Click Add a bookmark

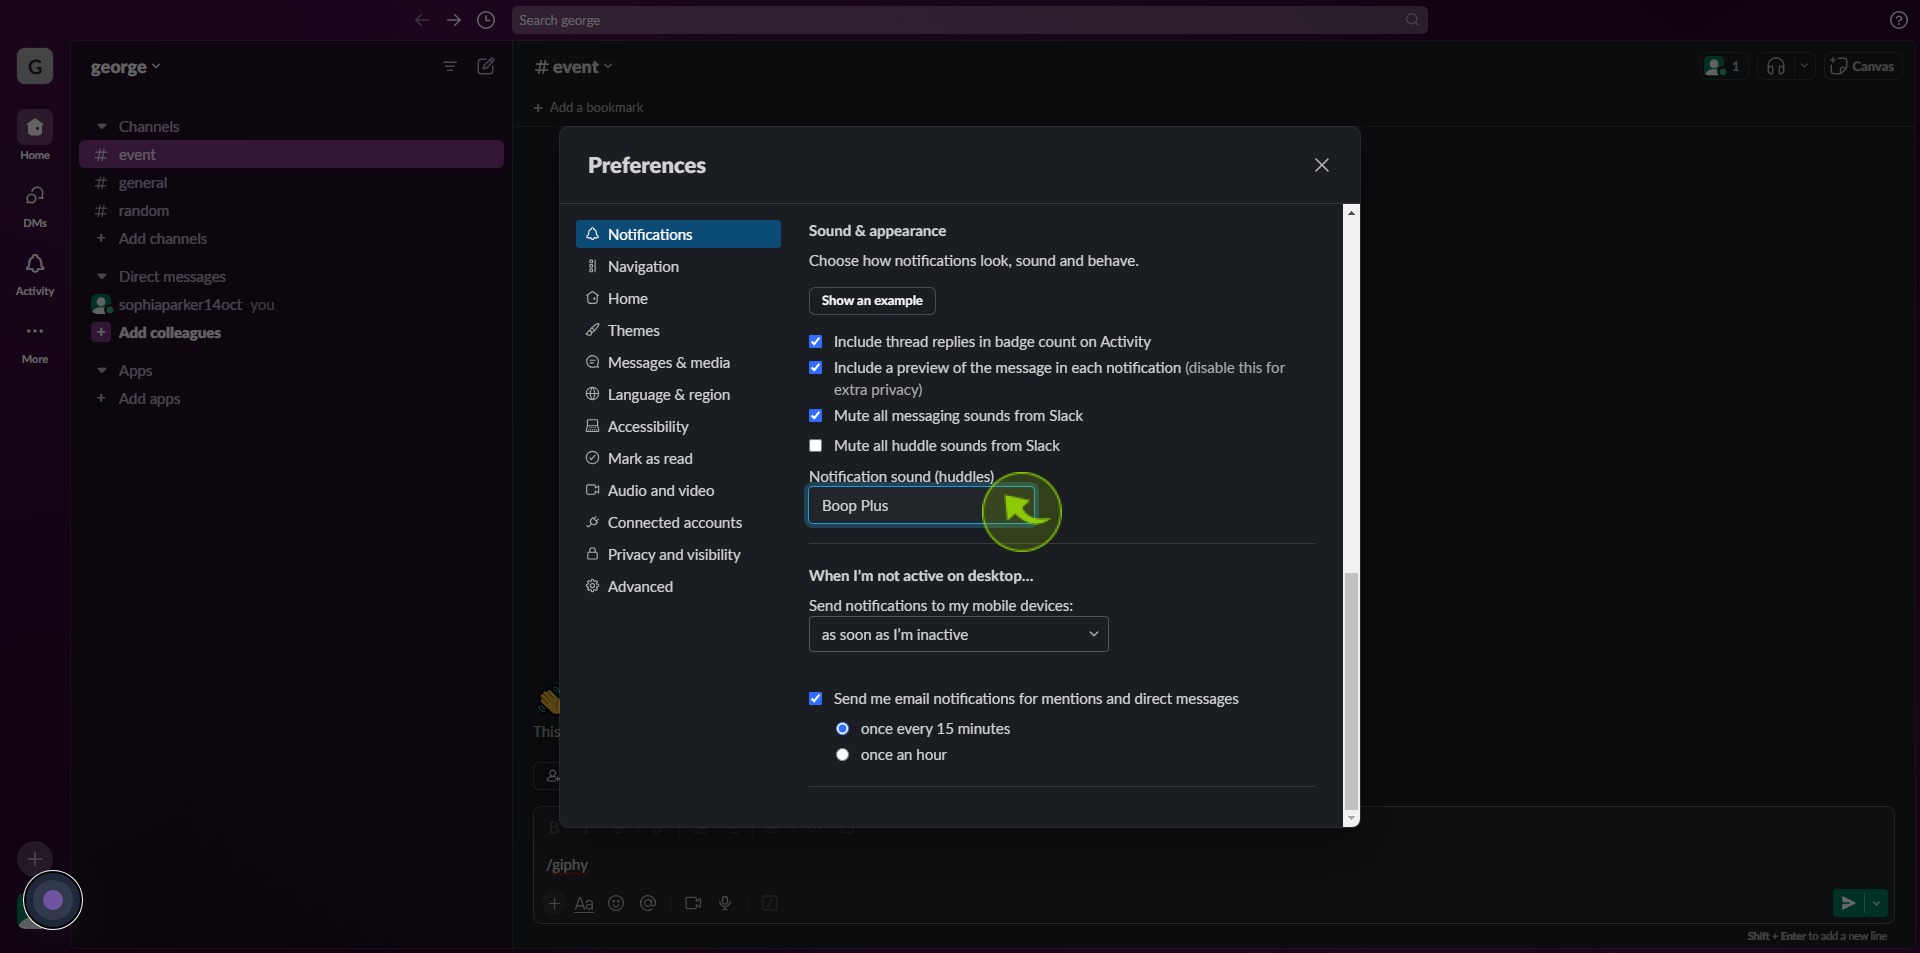tap(589, 108)
